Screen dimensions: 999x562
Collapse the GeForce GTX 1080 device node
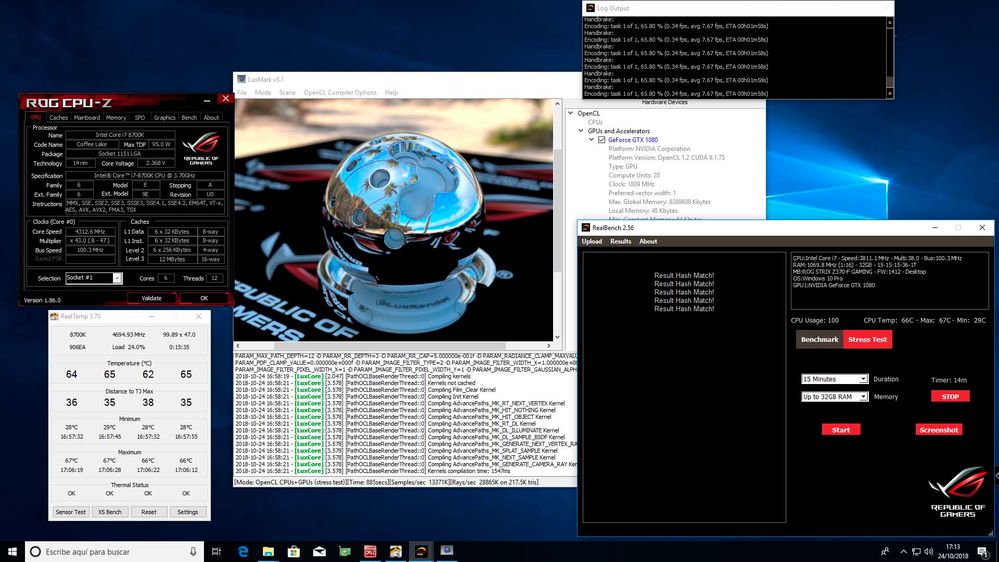click(591, 140)
